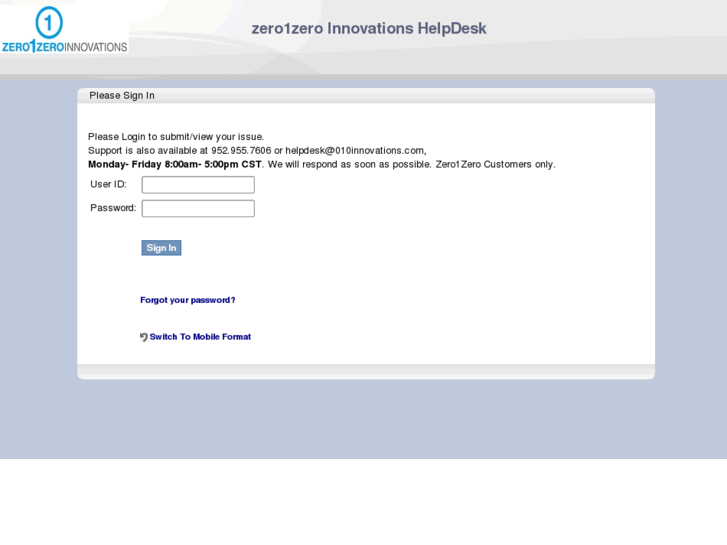Click the Password label
The height and width of the screenshot is (545, 727).
click(x=113, y=208)
